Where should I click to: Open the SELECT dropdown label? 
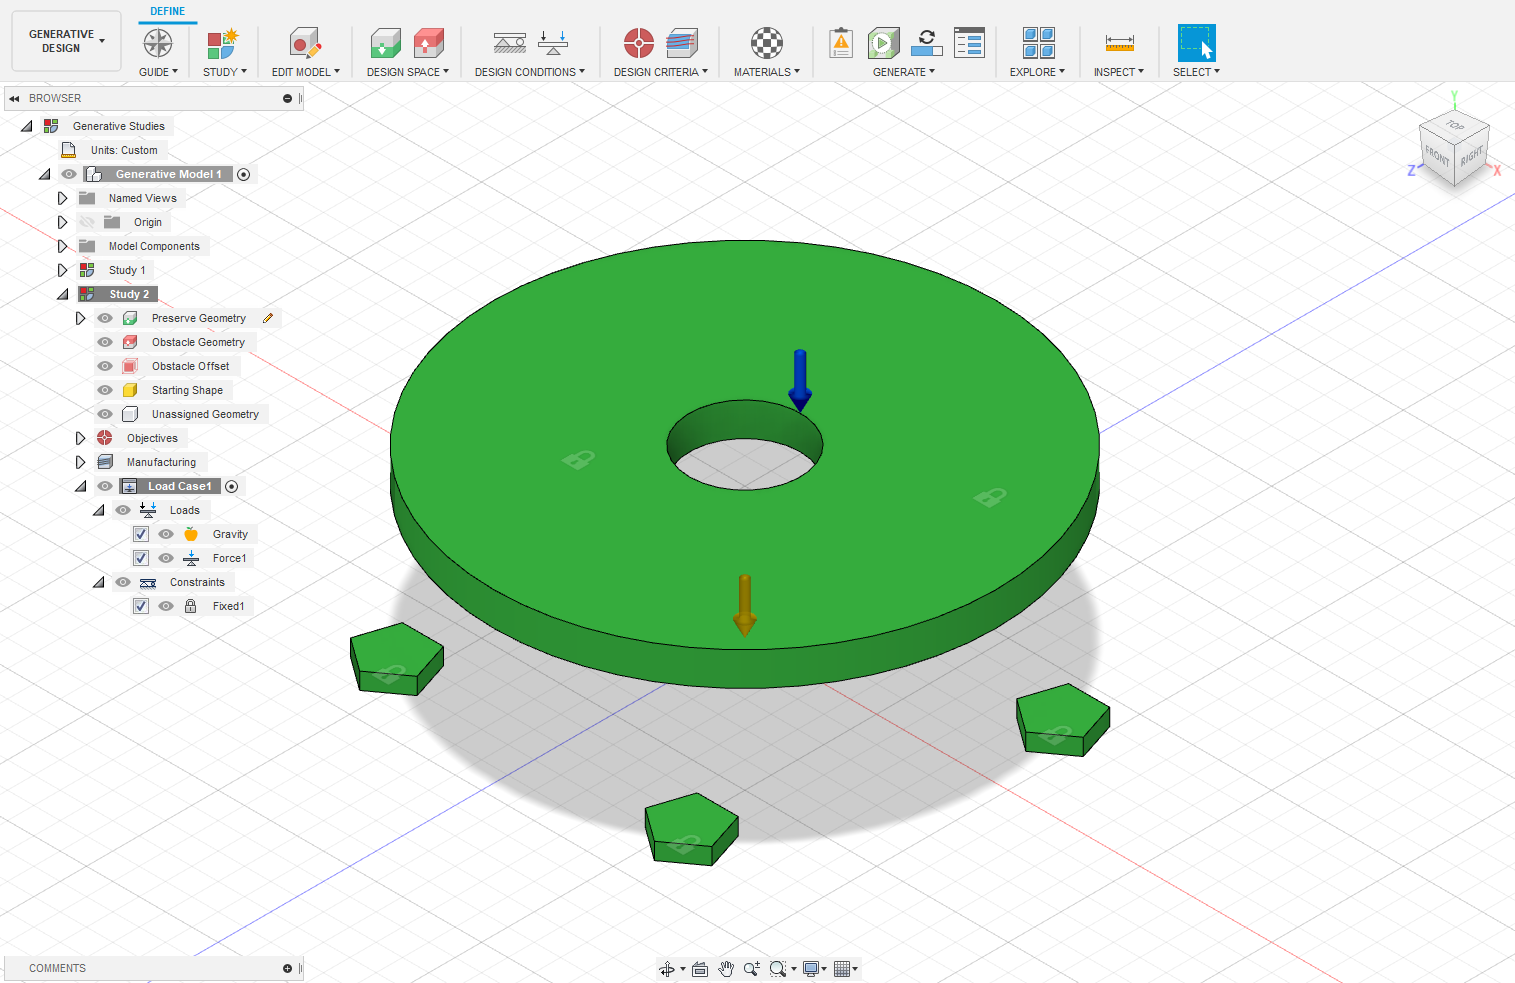pos(1196,72)
